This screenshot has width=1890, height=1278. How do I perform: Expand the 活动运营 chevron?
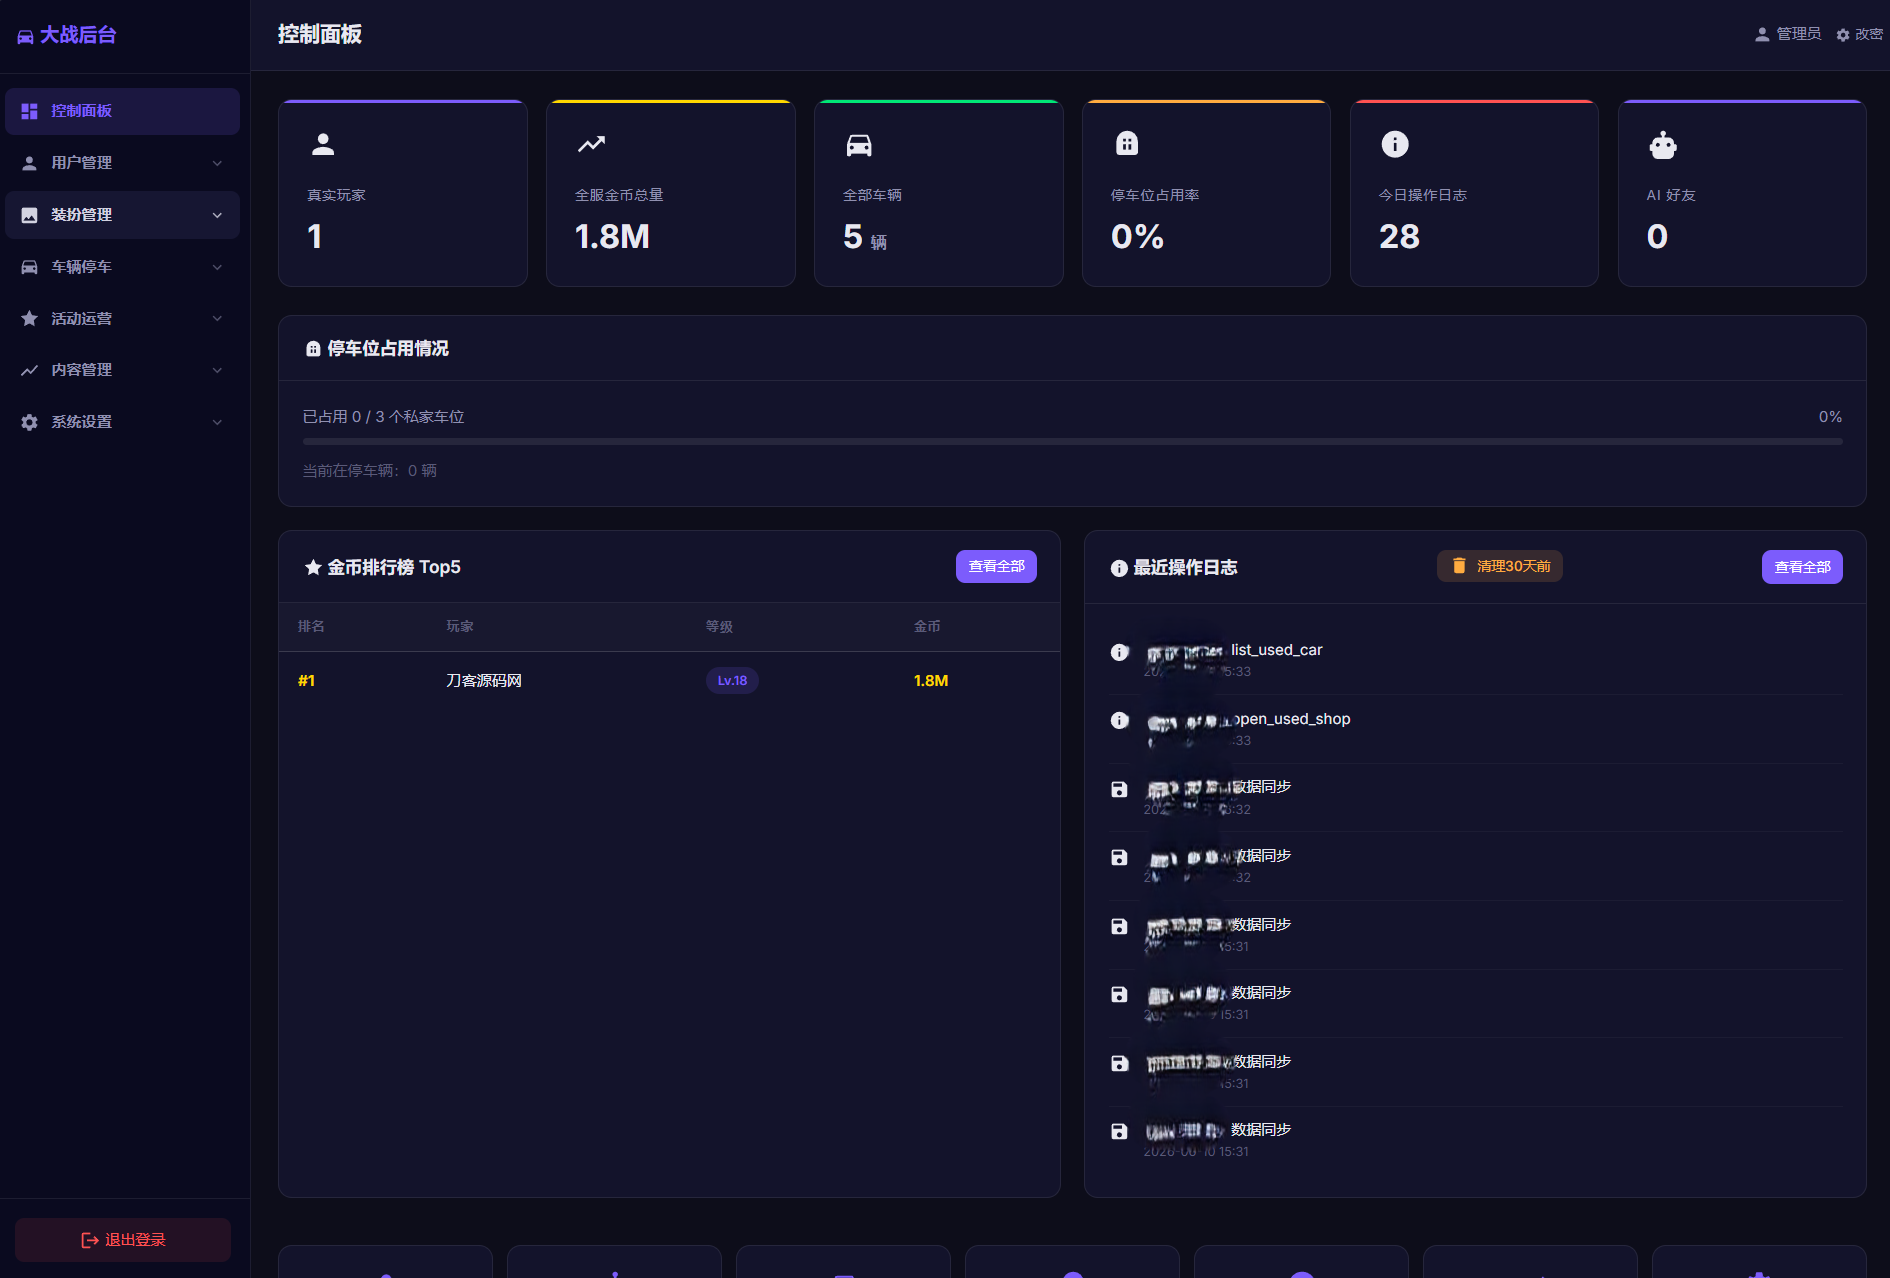point(217,318)
